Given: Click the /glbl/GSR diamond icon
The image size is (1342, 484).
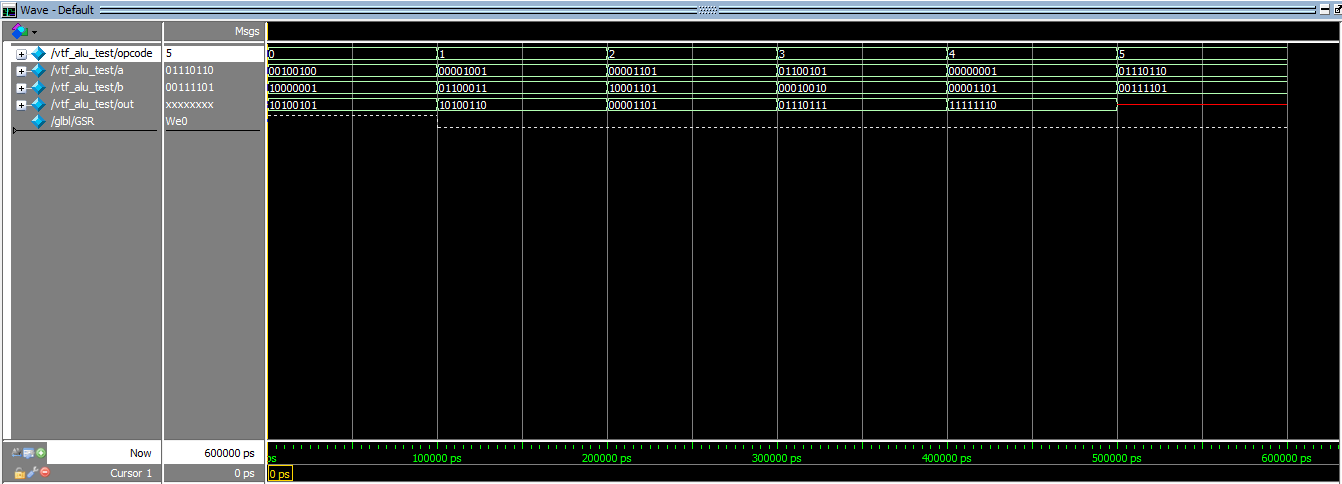Looking at the screenshot, I should [39, 122].
